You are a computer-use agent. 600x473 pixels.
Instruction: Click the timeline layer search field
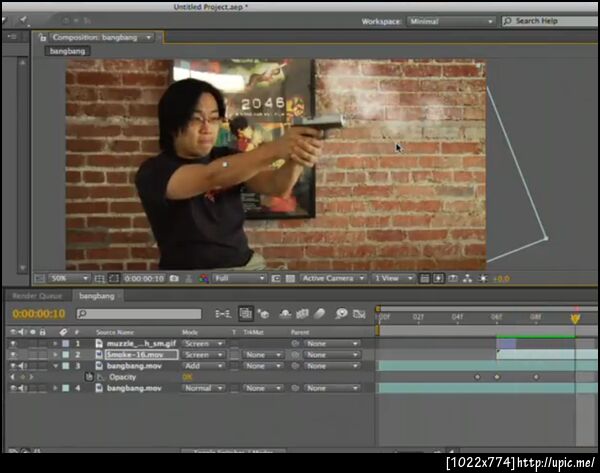click(x=139, y=314)
